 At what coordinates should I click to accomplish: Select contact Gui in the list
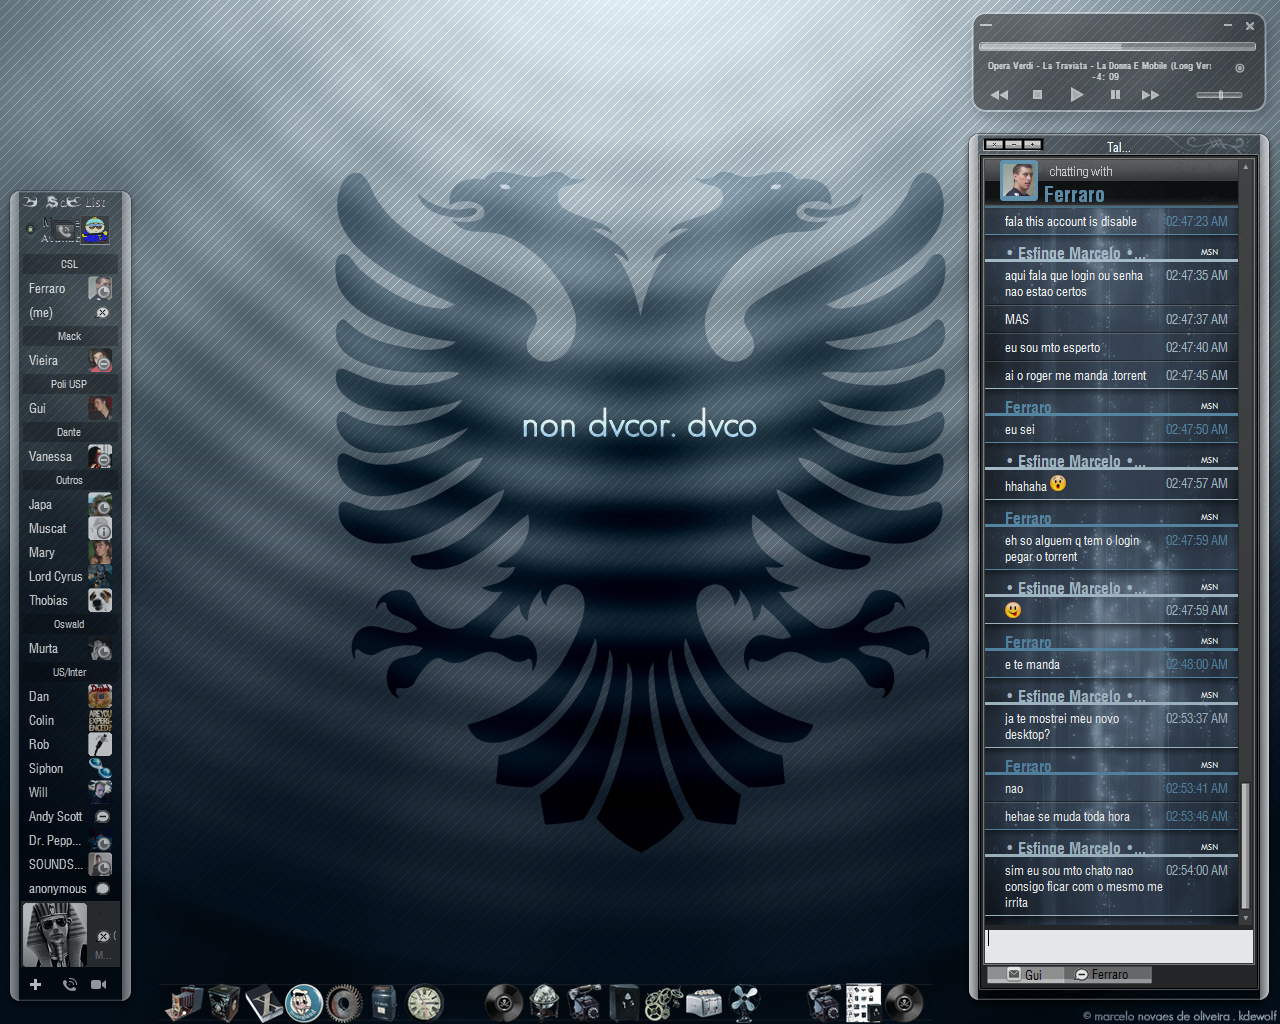(69, 408)
